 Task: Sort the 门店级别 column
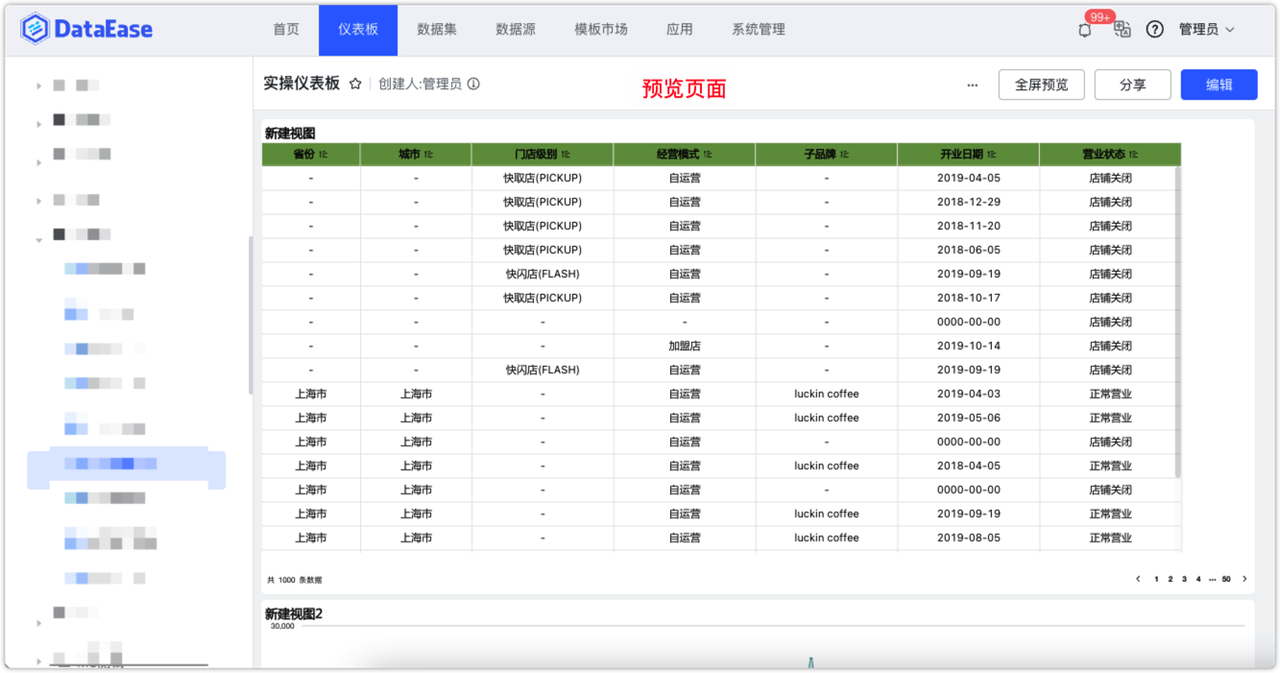(x=566, y=155)
